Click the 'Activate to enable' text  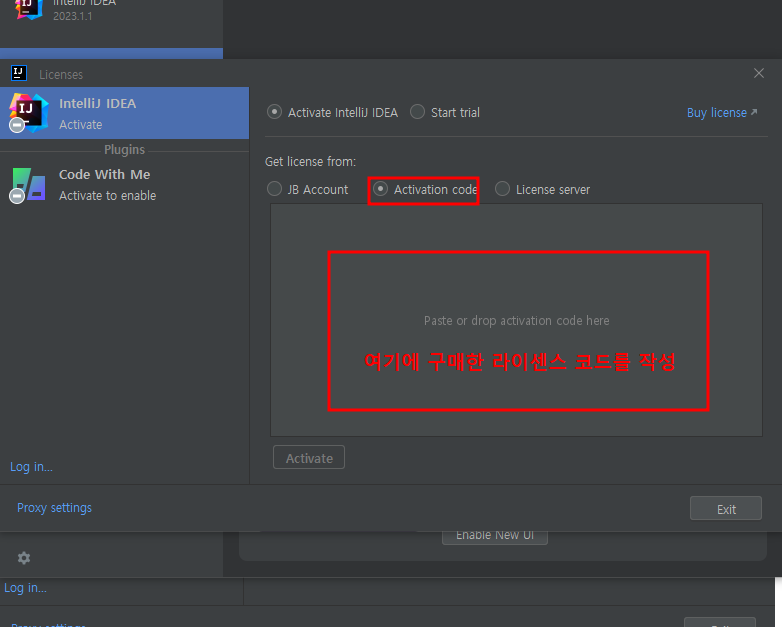point(107,196)
